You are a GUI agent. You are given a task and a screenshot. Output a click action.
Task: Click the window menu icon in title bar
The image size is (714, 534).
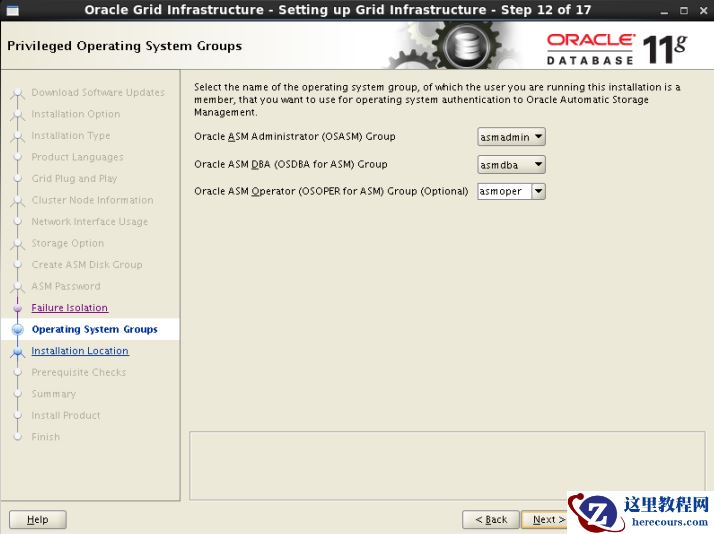(x=13, y=10)
